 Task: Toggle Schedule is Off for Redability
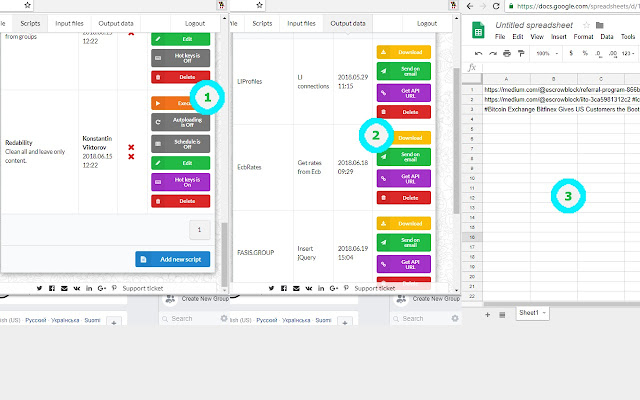(x=180, y=144)
